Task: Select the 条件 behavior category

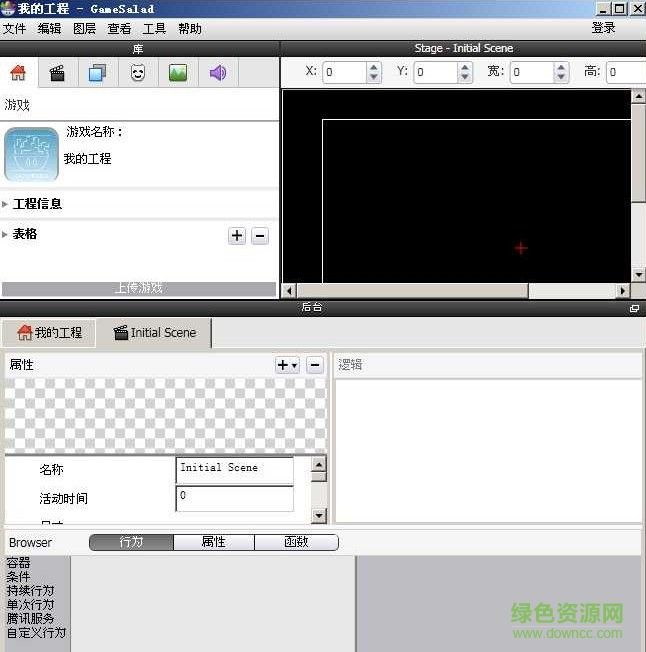Action: tap(19, 577)
